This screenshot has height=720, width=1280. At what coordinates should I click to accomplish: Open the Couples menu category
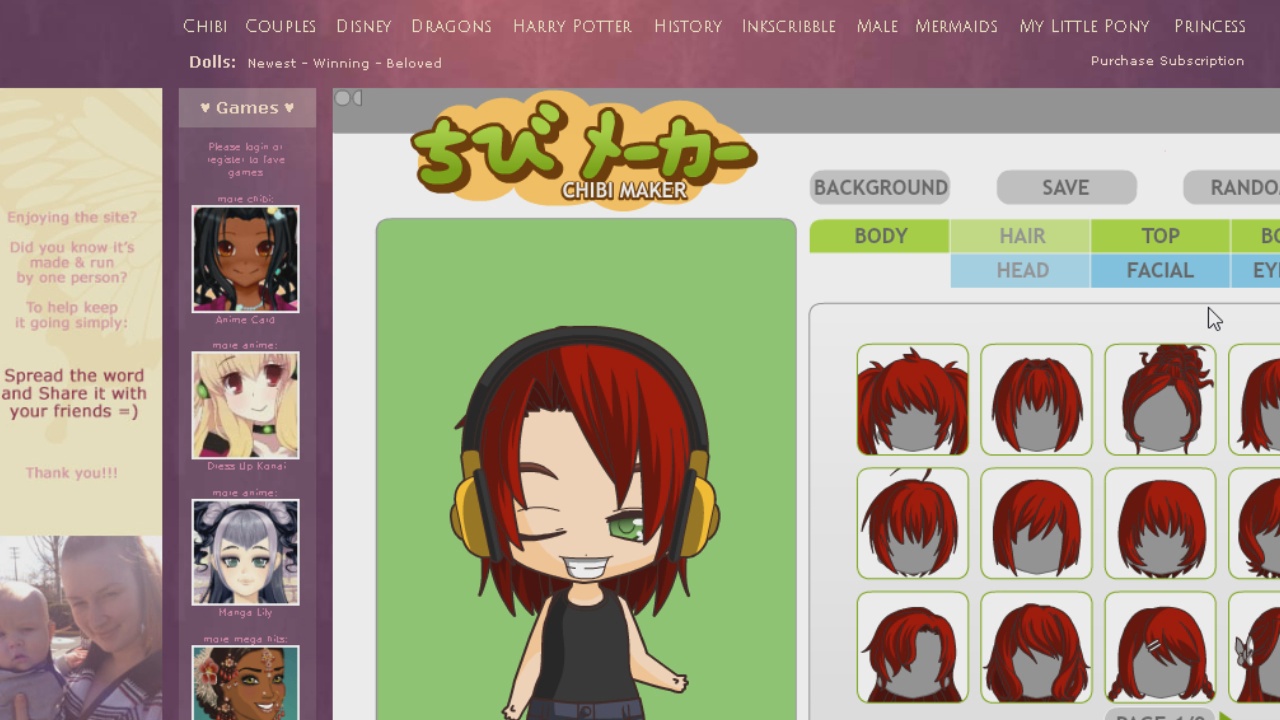[280, 26]
